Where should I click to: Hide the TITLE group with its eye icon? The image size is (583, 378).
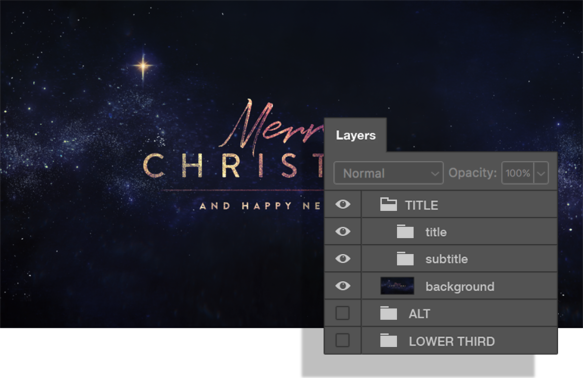coord(343,204)
